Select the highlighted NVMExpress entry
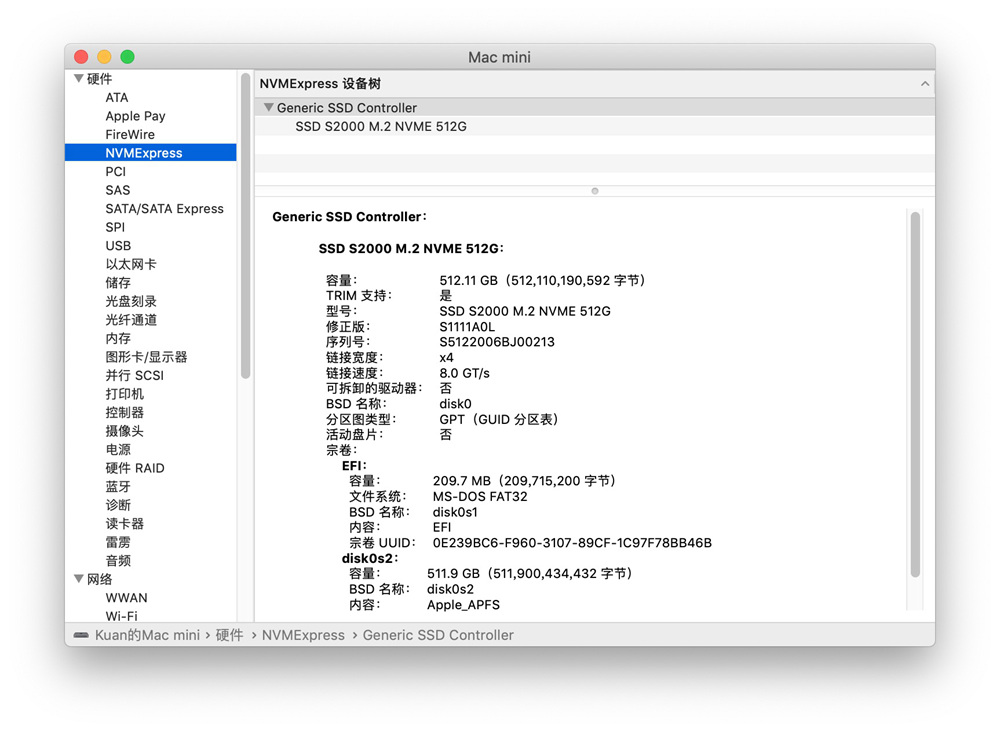The height and width of the screenshot is (732, 1000). (x=151, y=153)
